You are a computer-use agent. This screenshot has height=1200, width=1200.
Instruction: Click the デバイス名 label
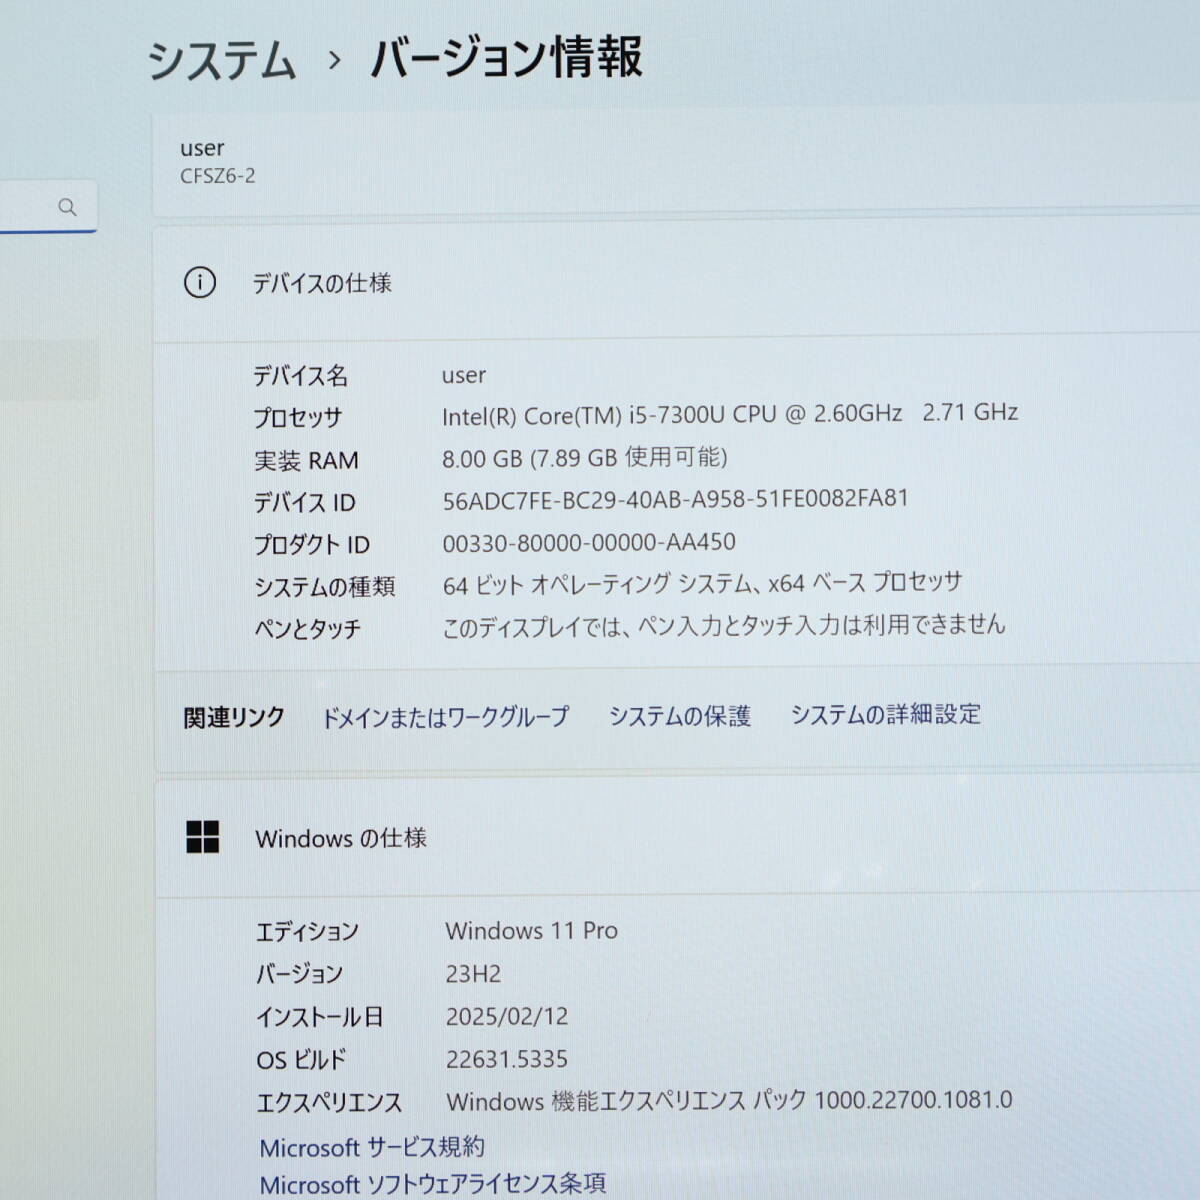(300, 376)
